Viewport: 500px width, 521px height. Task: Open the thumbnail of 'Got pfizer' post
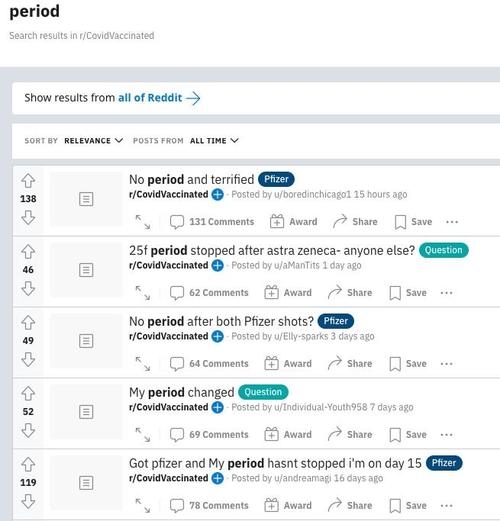[x=86, y=483]
